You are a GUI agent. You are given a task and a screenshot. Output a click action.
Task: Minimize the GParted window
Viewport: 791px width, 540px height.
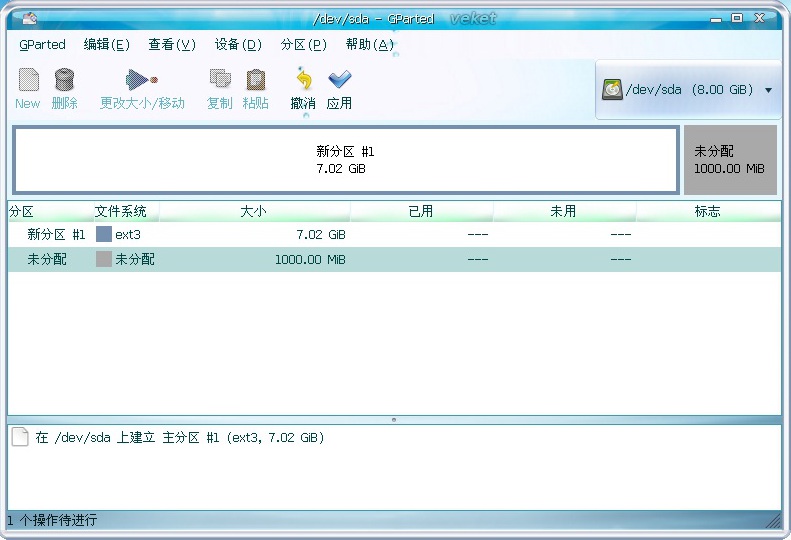pyautogui.click(x=716, y=19)
